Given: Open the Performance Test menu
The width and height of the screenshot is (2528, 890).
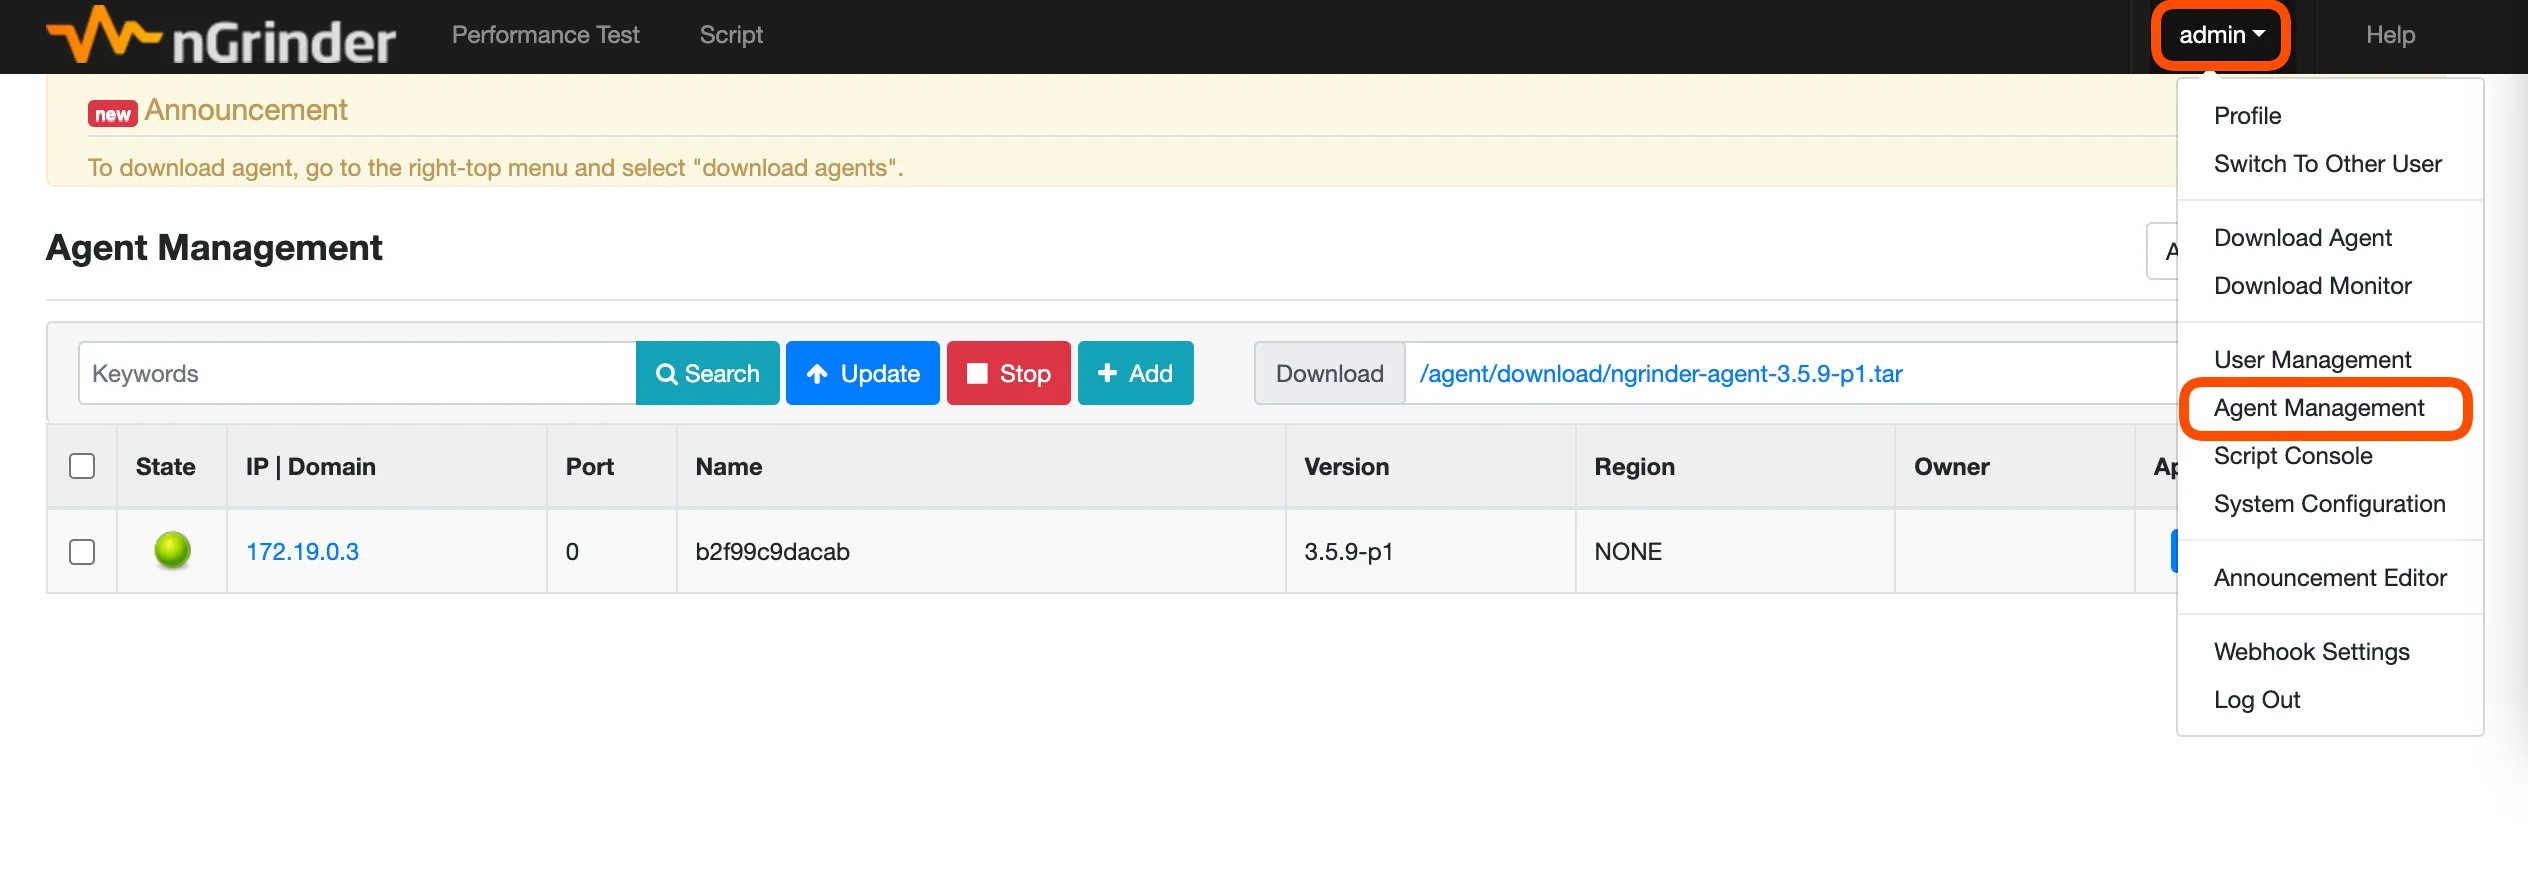Looking at the screenshot, I should click(x=545, y=35).
